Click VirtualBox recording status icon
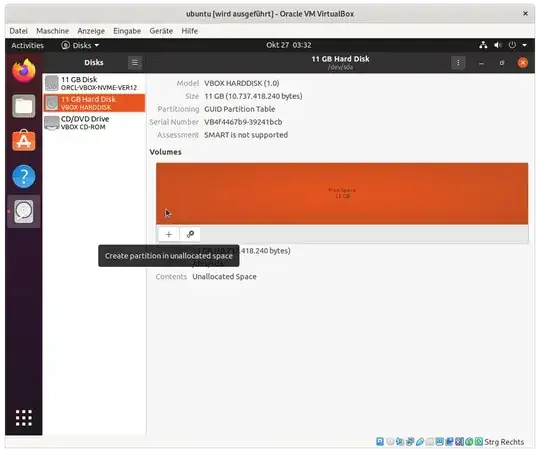 449,442
